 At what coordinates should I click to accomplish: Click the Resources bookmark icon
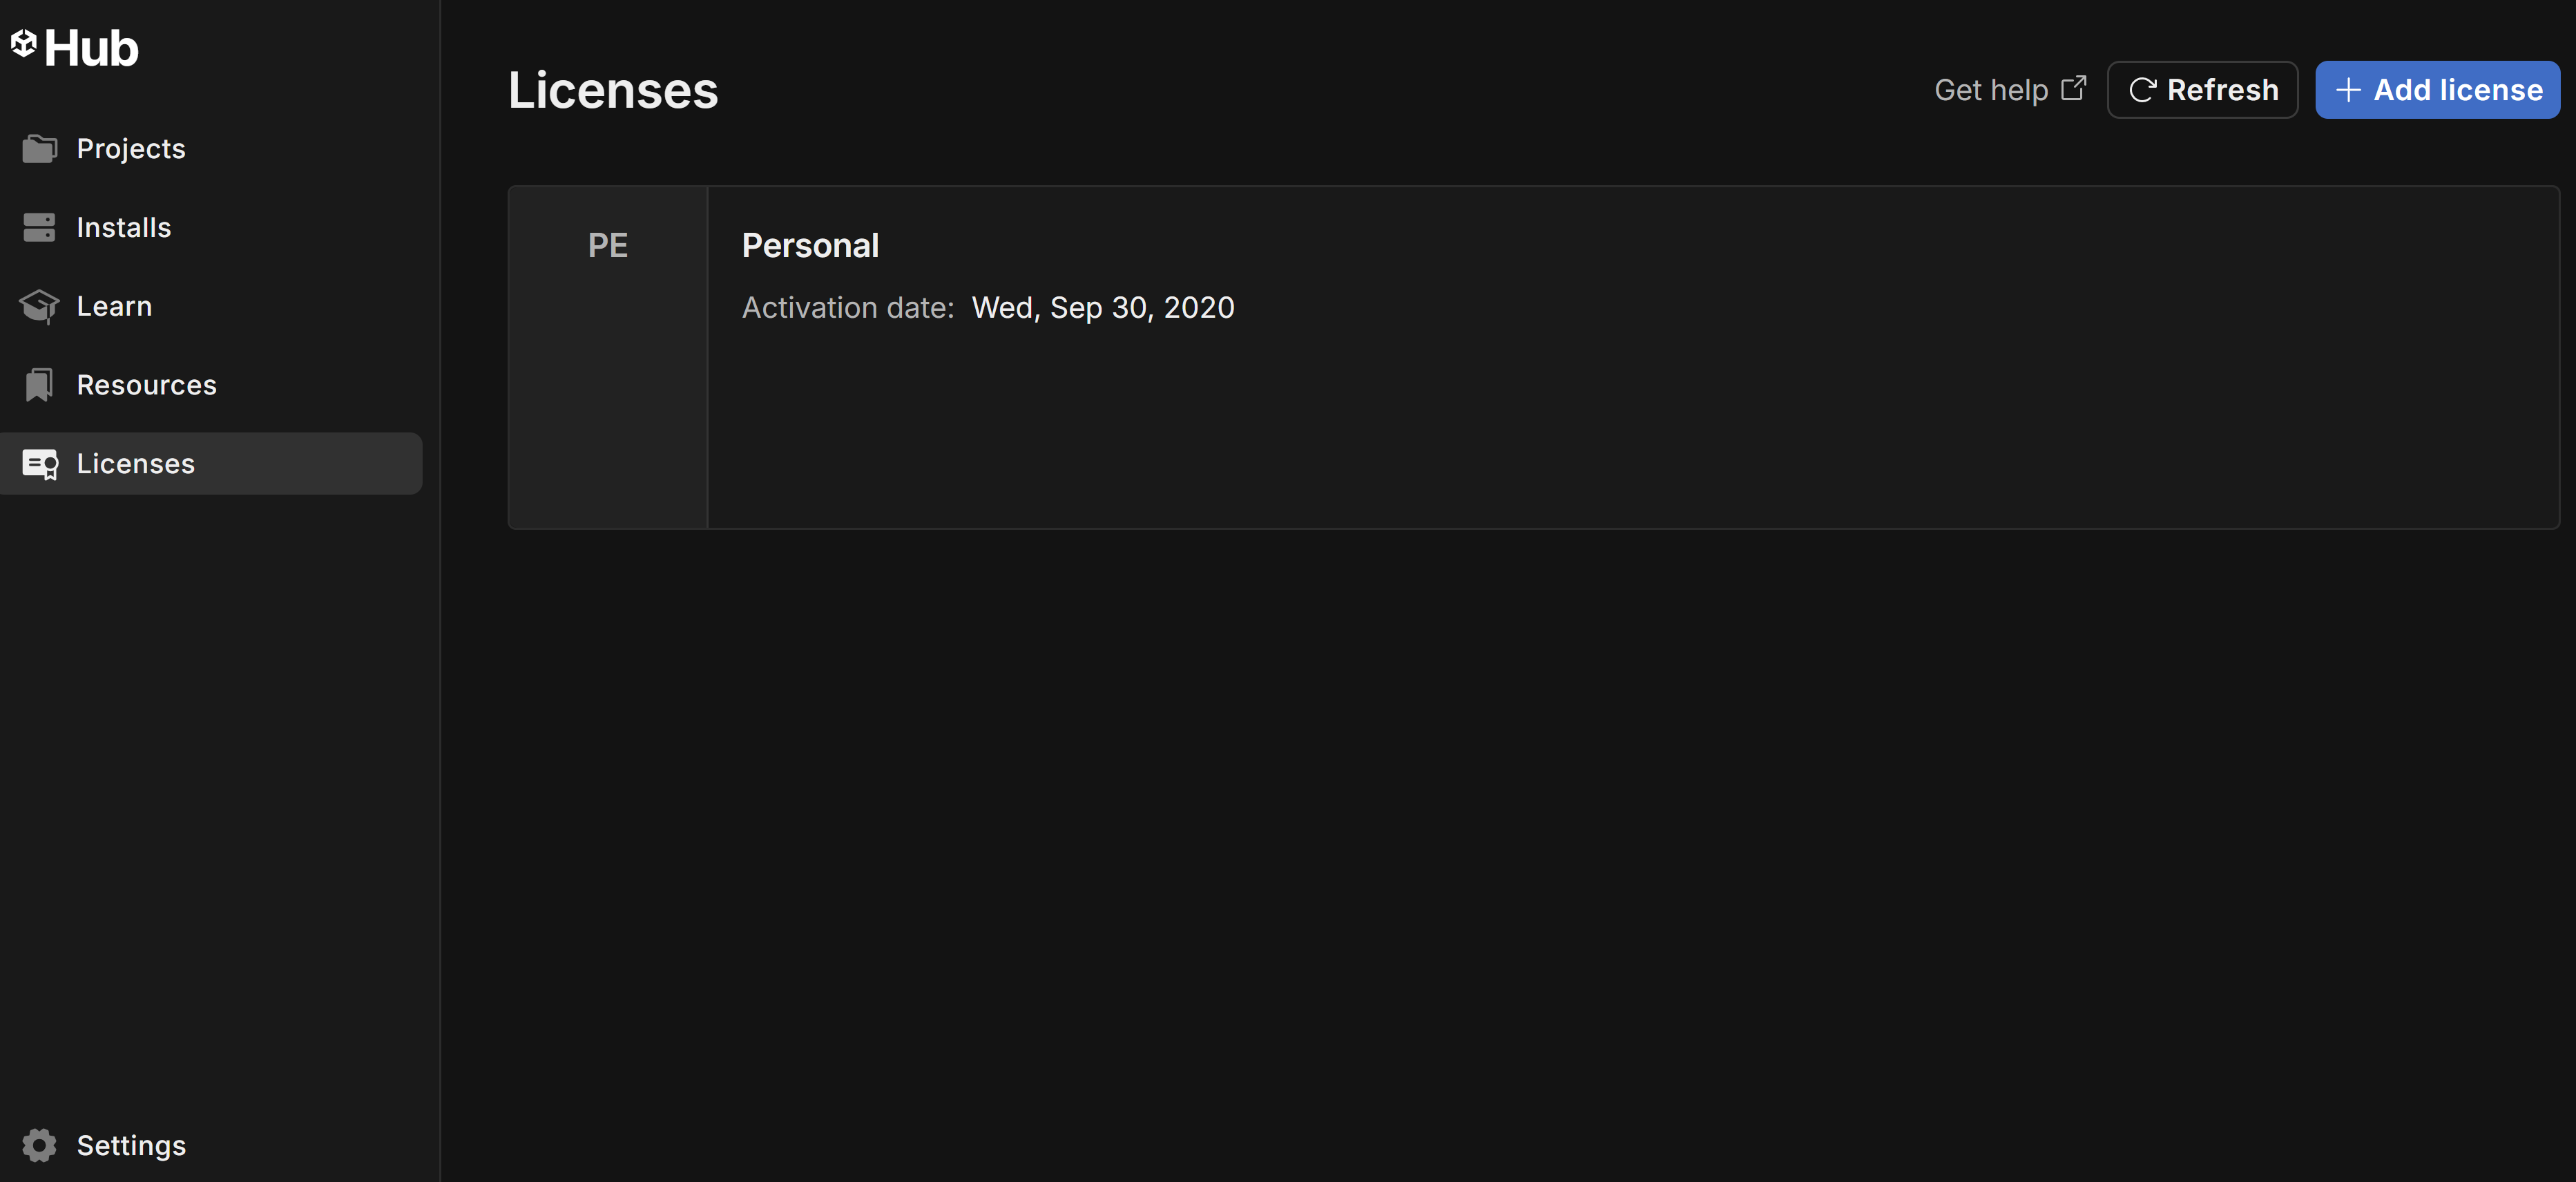[39, 384]
